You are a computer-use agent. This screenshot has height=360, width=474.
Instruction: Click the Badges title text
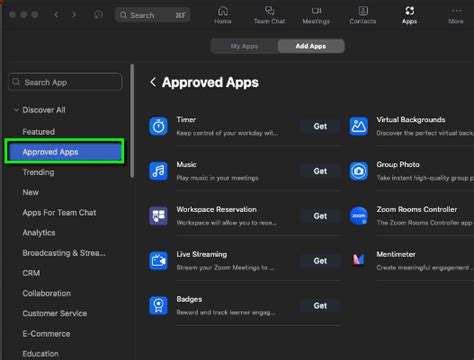189,299
